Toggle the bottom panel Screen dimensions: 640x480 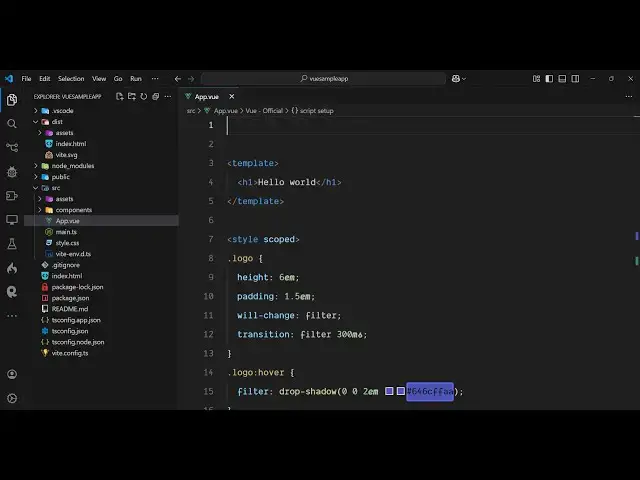(562, 79)
